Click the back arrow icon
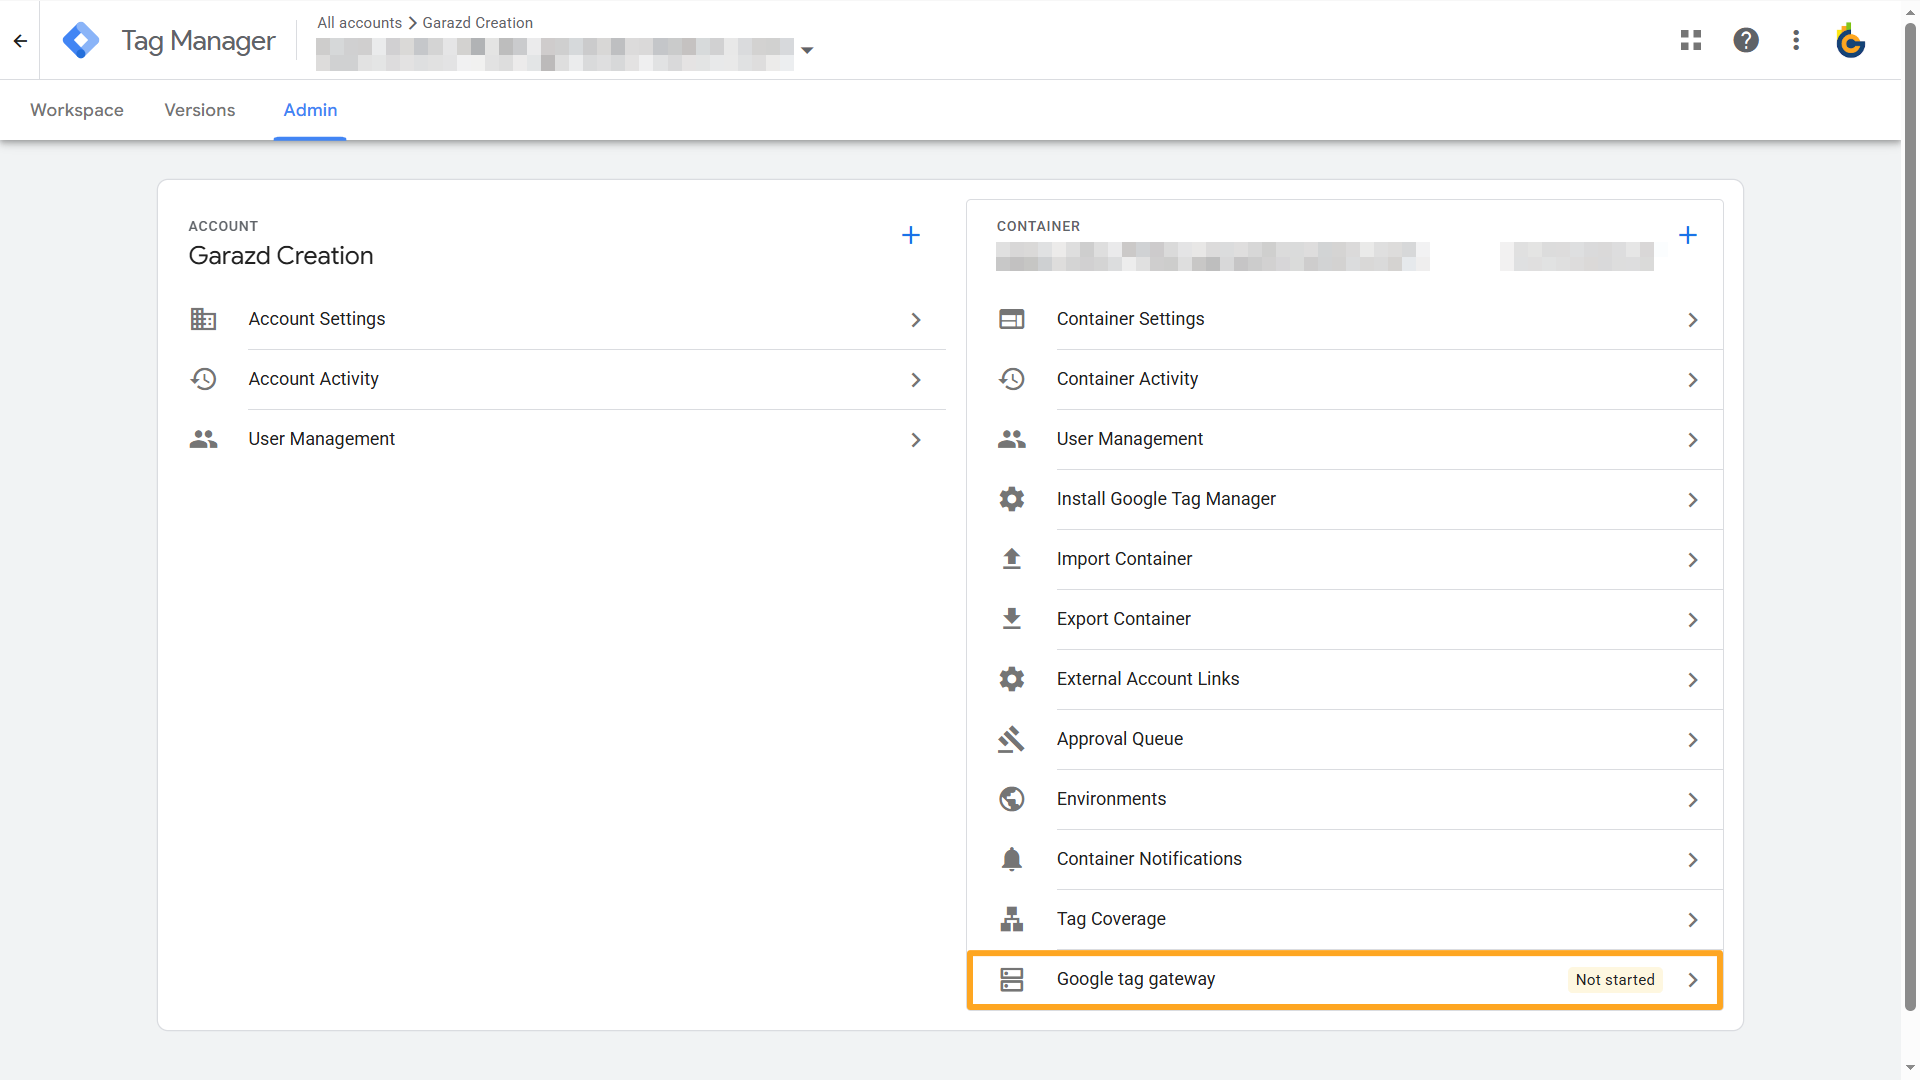Viewport: 1920px width, 1080px height. click(20, 41)
